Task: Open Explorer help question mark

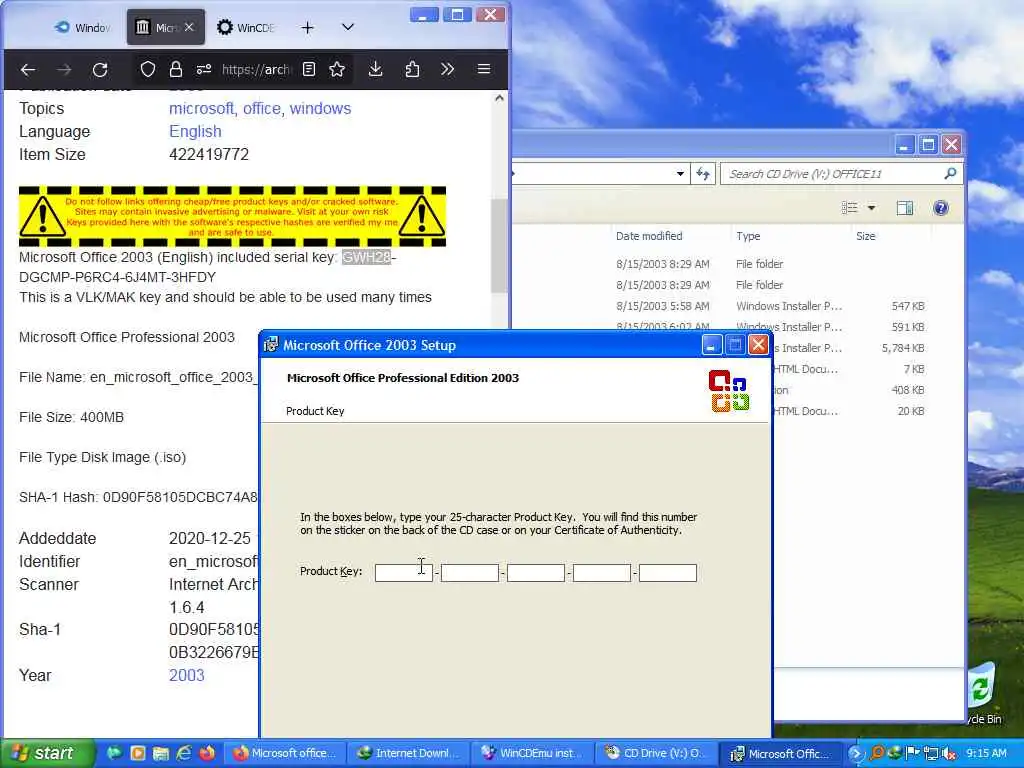Action: point(940,208)
